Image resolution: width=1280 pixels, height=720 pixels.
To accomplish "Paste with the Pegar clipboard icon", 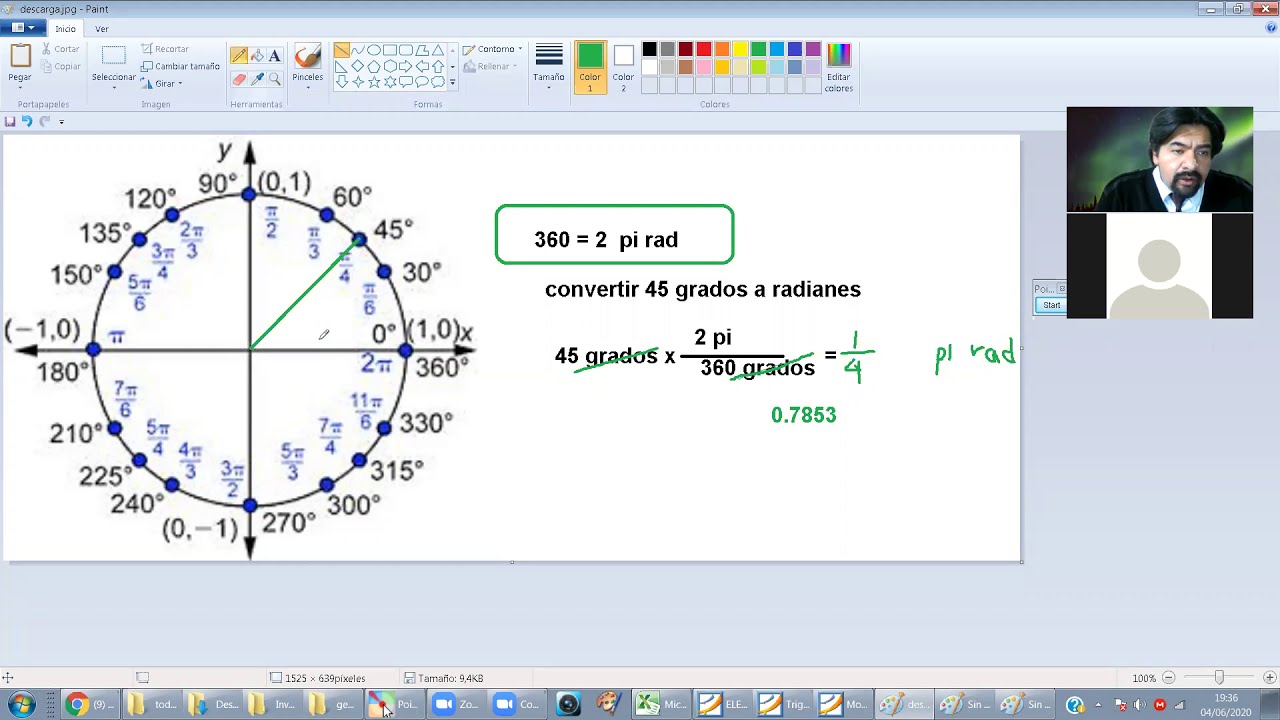I will pyautogui.click(x=20, y=55).
